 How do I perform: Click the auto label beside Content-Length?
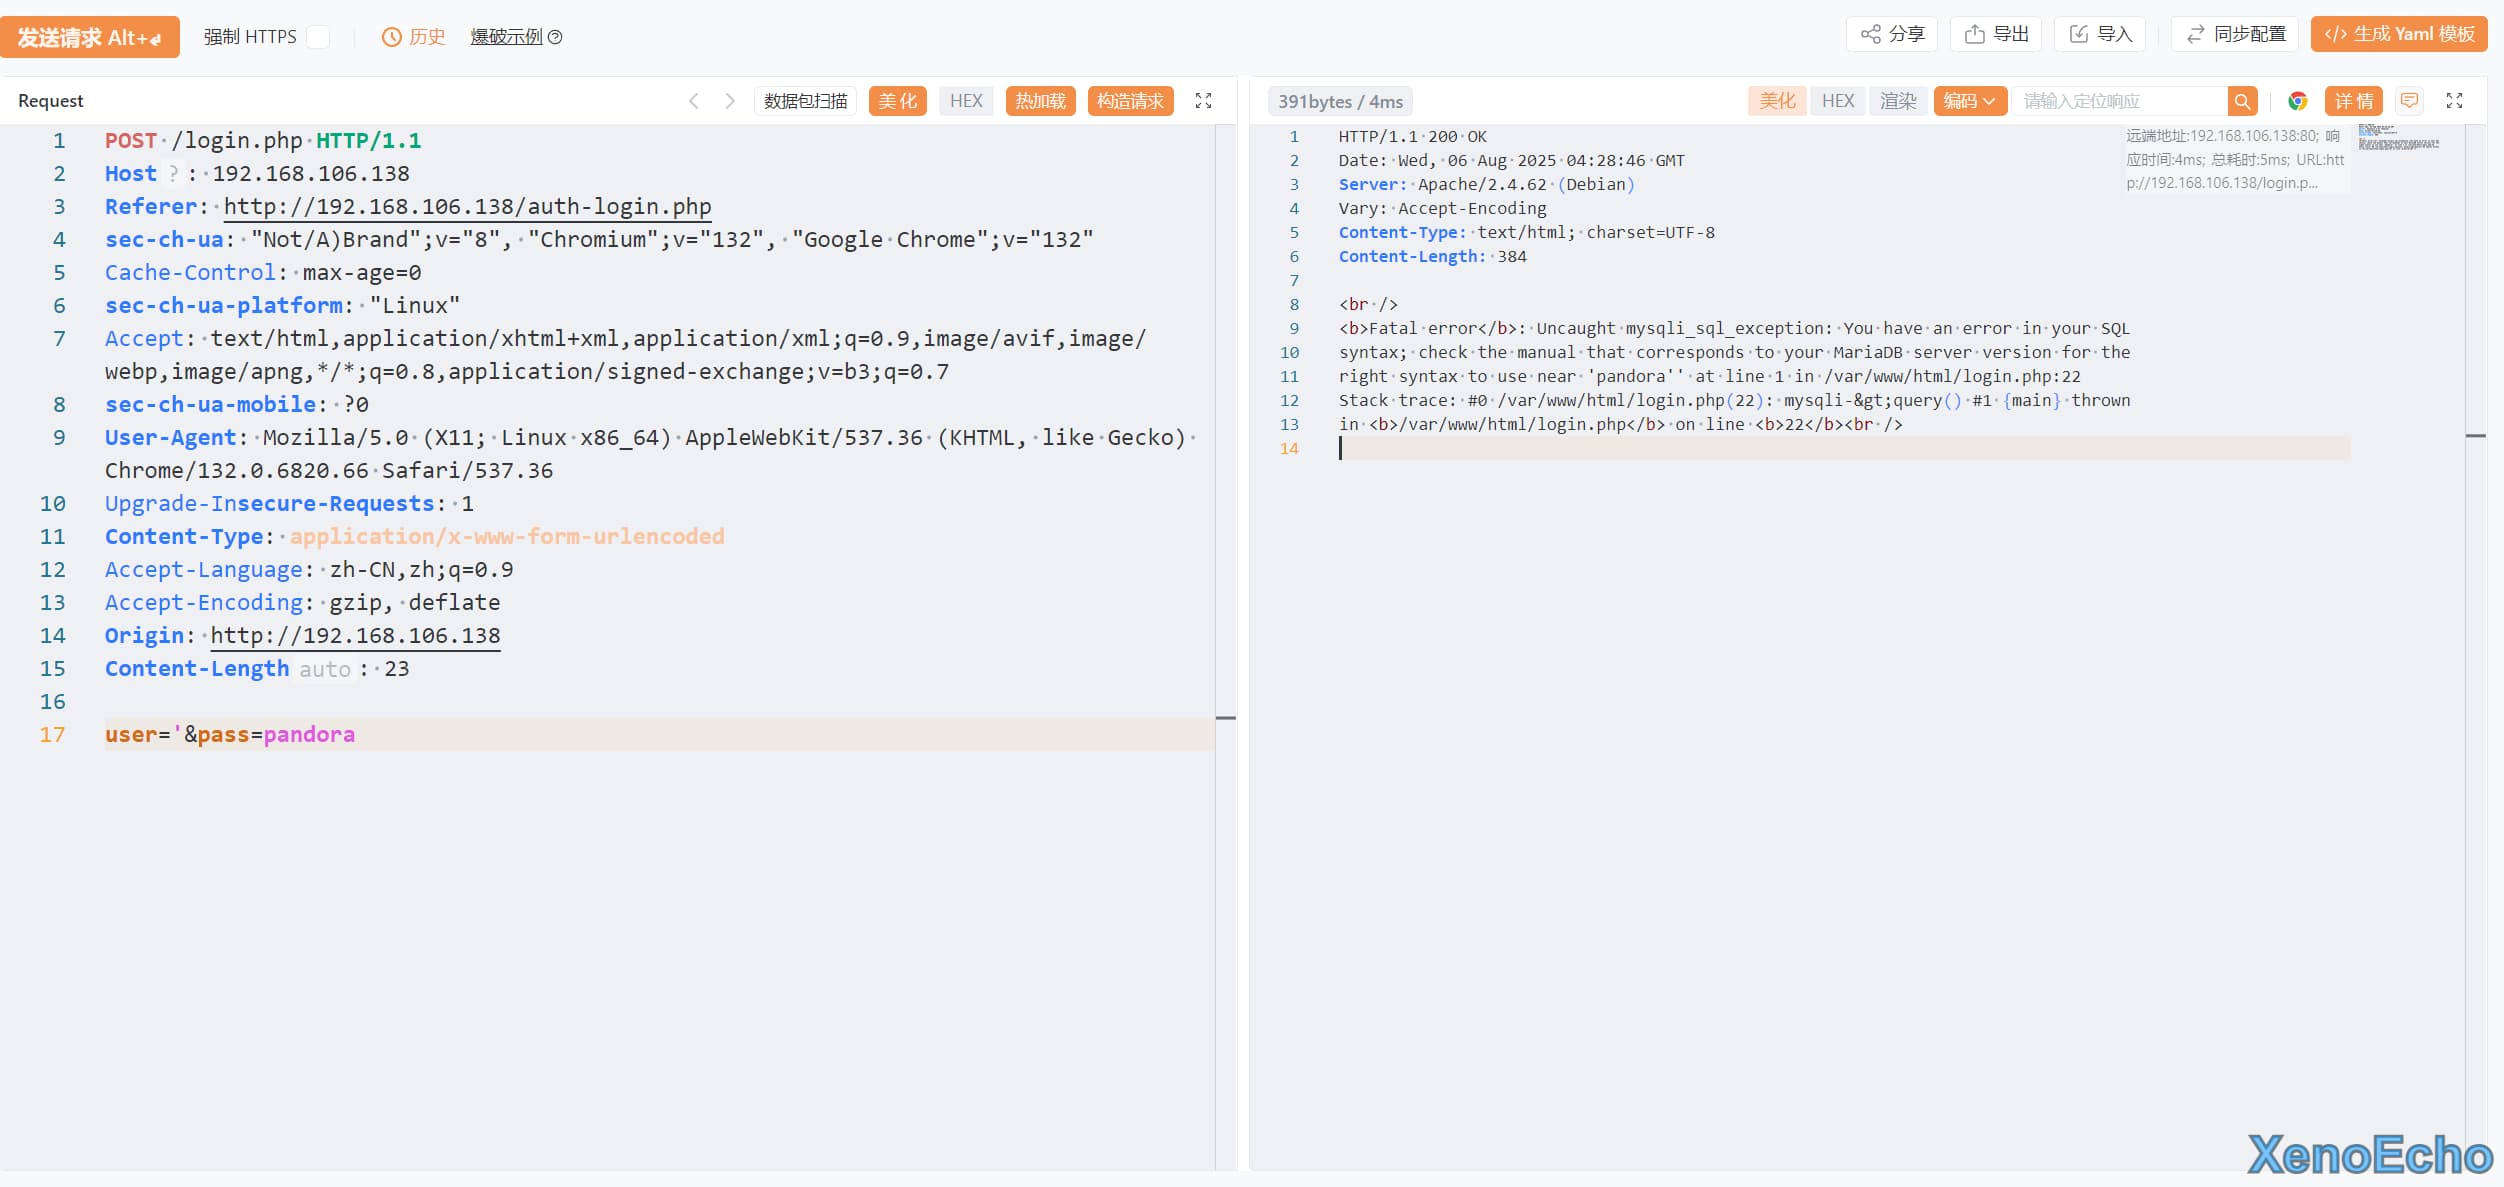pyautogui.click(x=325, y=669)
